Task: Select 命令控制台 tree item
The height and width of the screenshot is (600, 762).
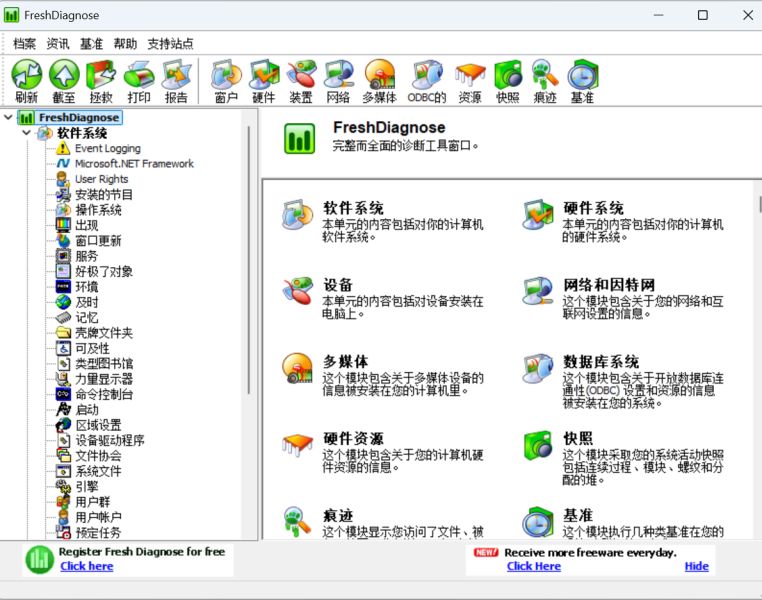Action: pos(104,394)
